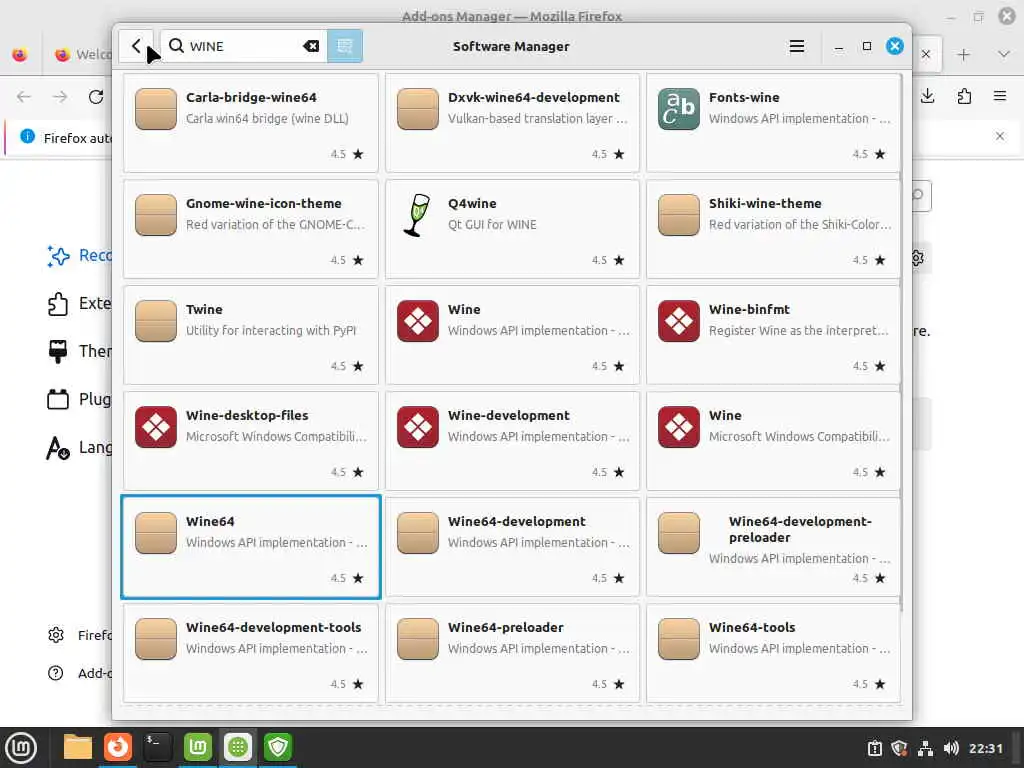Open Dxvk-wine64-development package icon
1024x768 pixels.
(418, 109)
